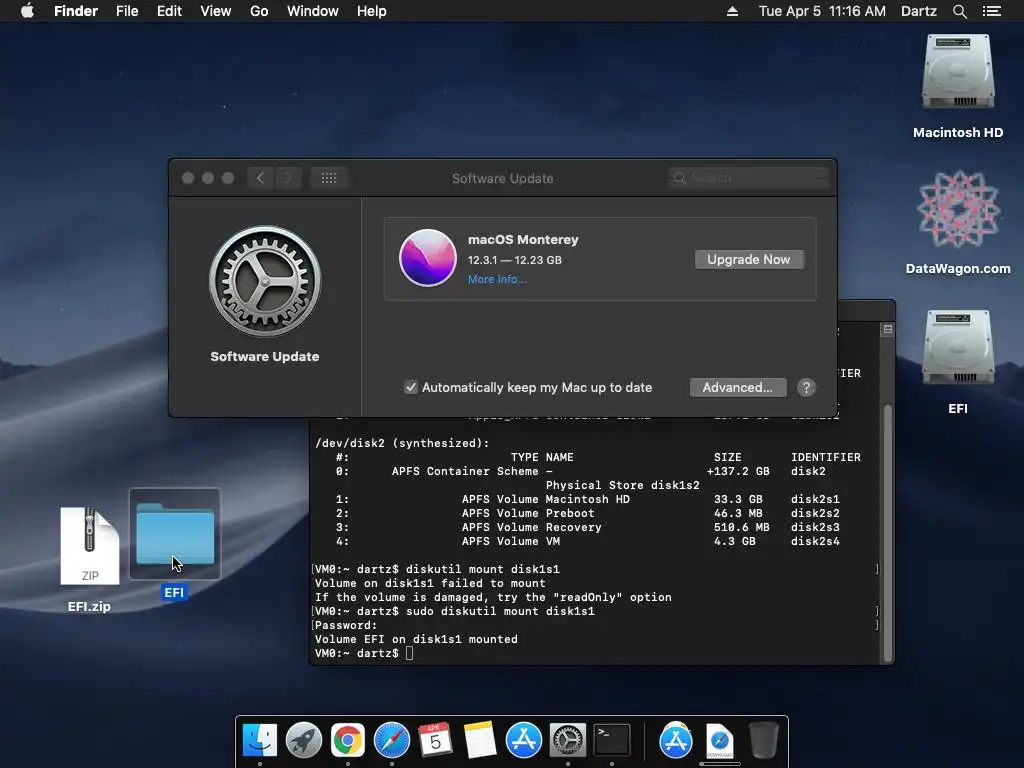This screenshot has height=768, width=1024.
Task: Open App Store icon beside Notes in Dock
Action: pos(524,741)
